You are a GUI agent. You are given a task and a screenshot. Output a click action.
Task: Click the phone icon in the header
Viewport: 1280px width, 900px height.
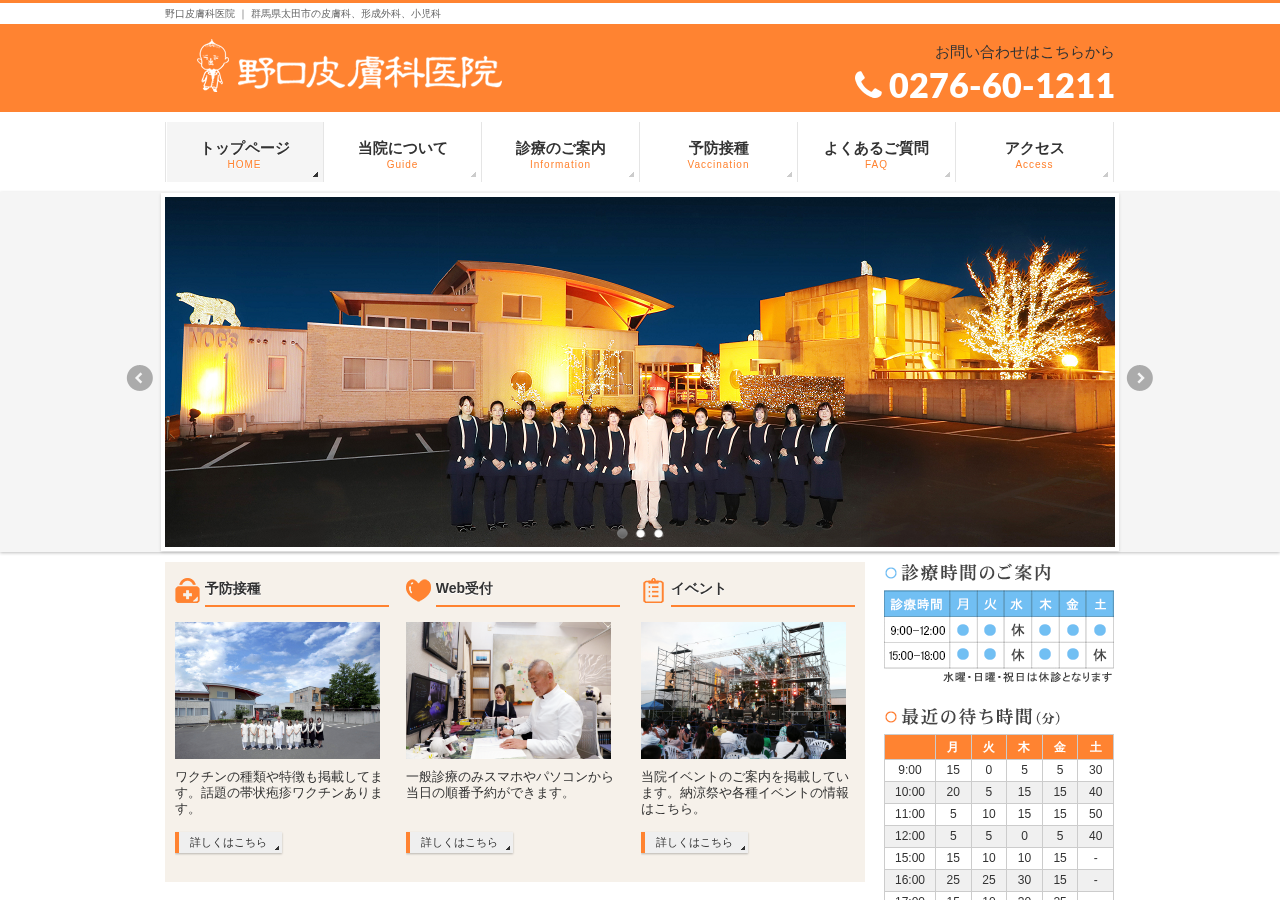click(x=868, y=85)
